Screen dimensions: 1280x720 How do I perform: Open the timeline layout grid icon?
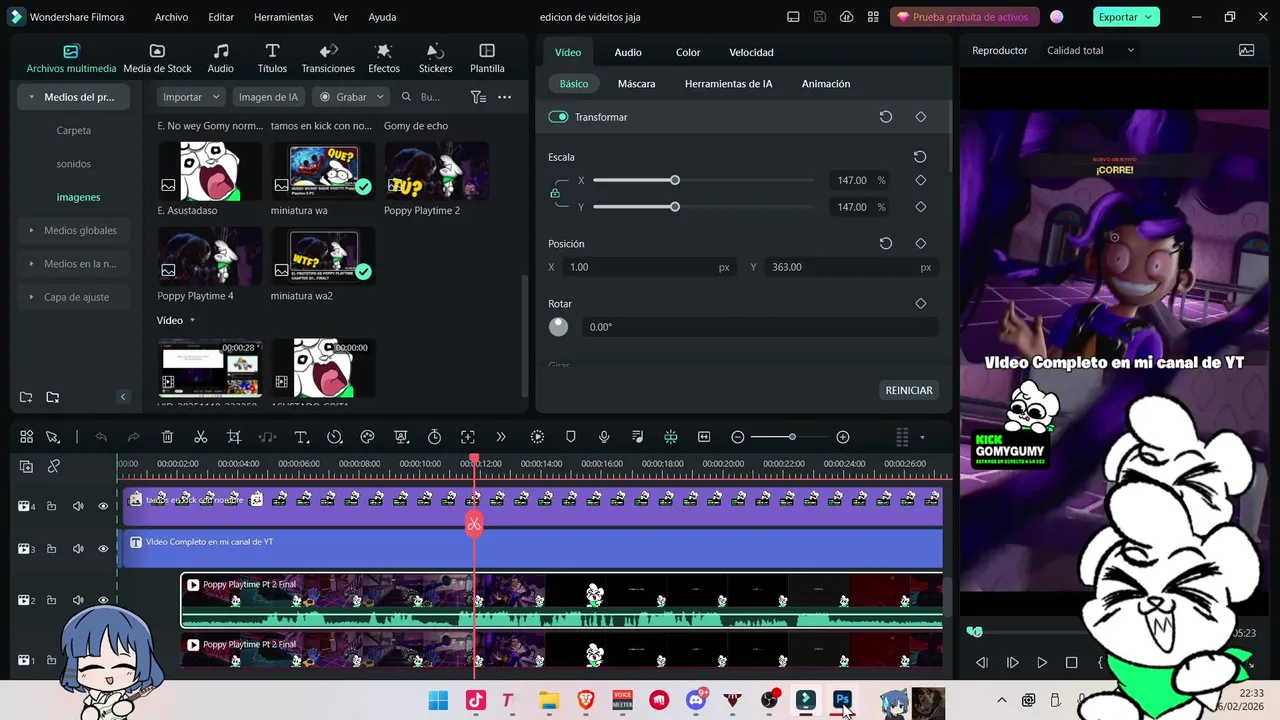pyautogui.click(x=26, y=437)
